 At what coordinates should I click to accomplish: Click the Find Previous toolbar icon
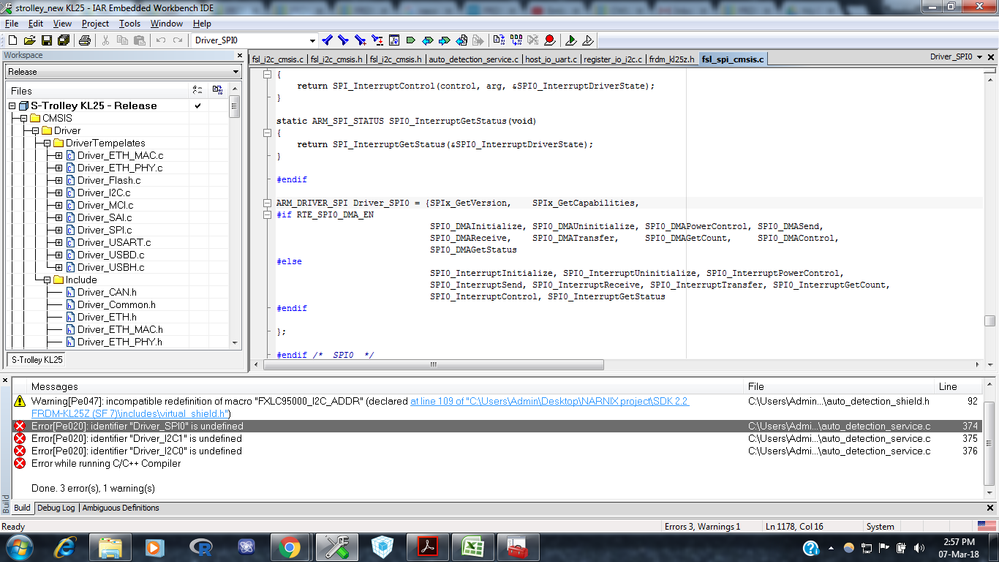tap(327, 40)
